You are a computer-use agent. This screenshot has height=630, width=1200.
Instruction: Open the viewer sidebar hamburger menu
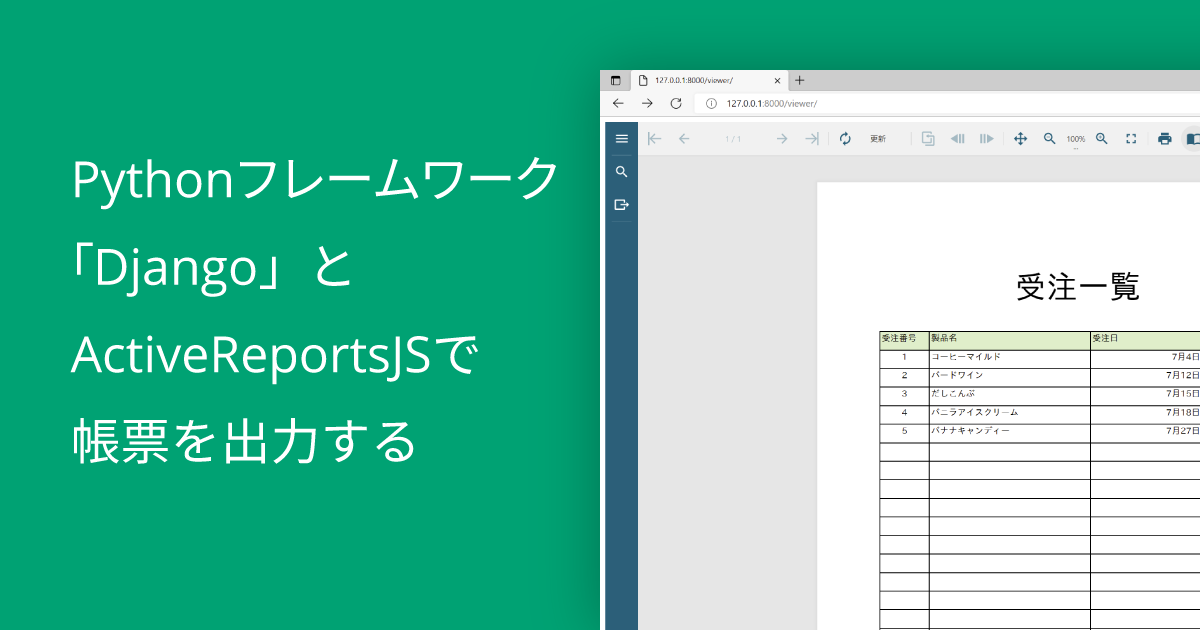(x=621, y=139)
